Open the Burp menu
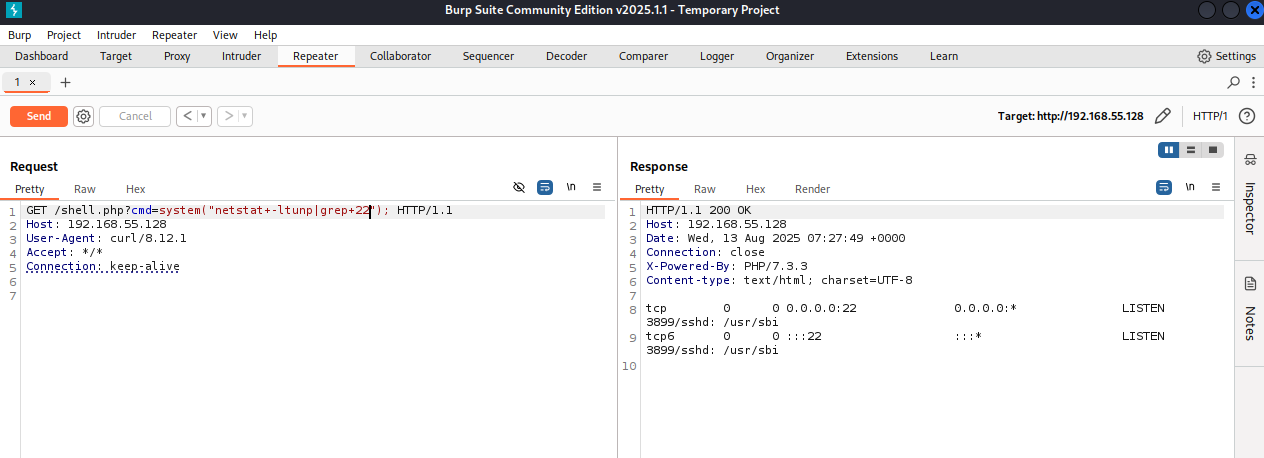1264x458 pixels. pos(20,35)
